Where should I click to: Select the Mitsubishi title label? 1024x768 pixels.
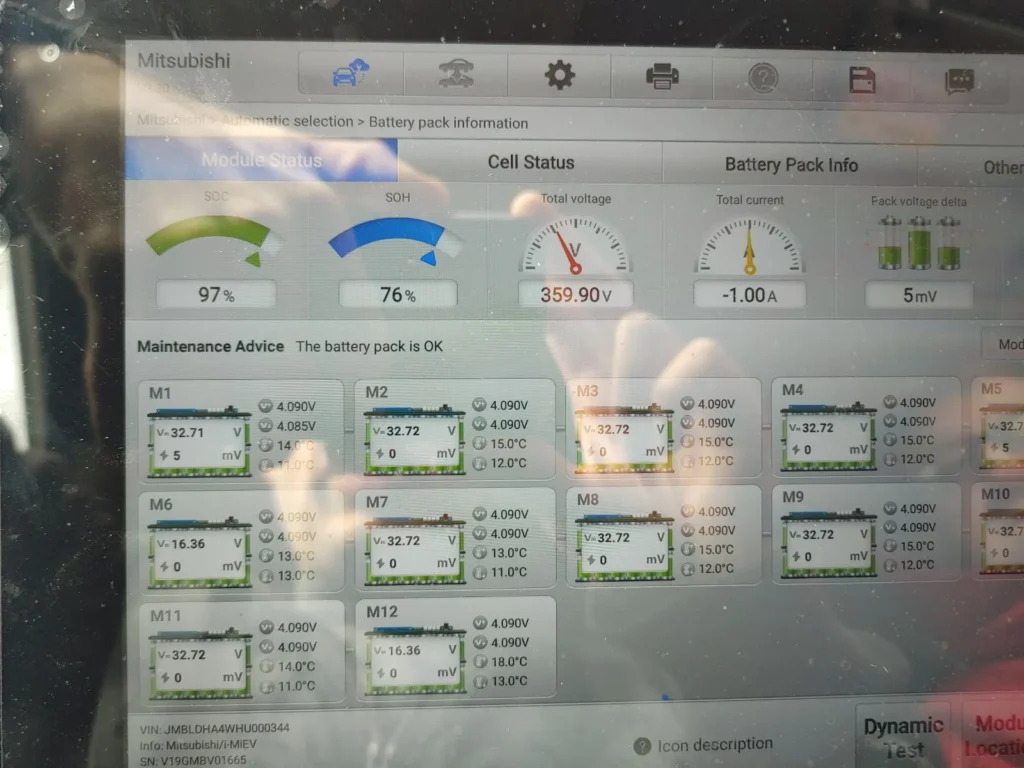pyautogui.click(x=184, y=61)
